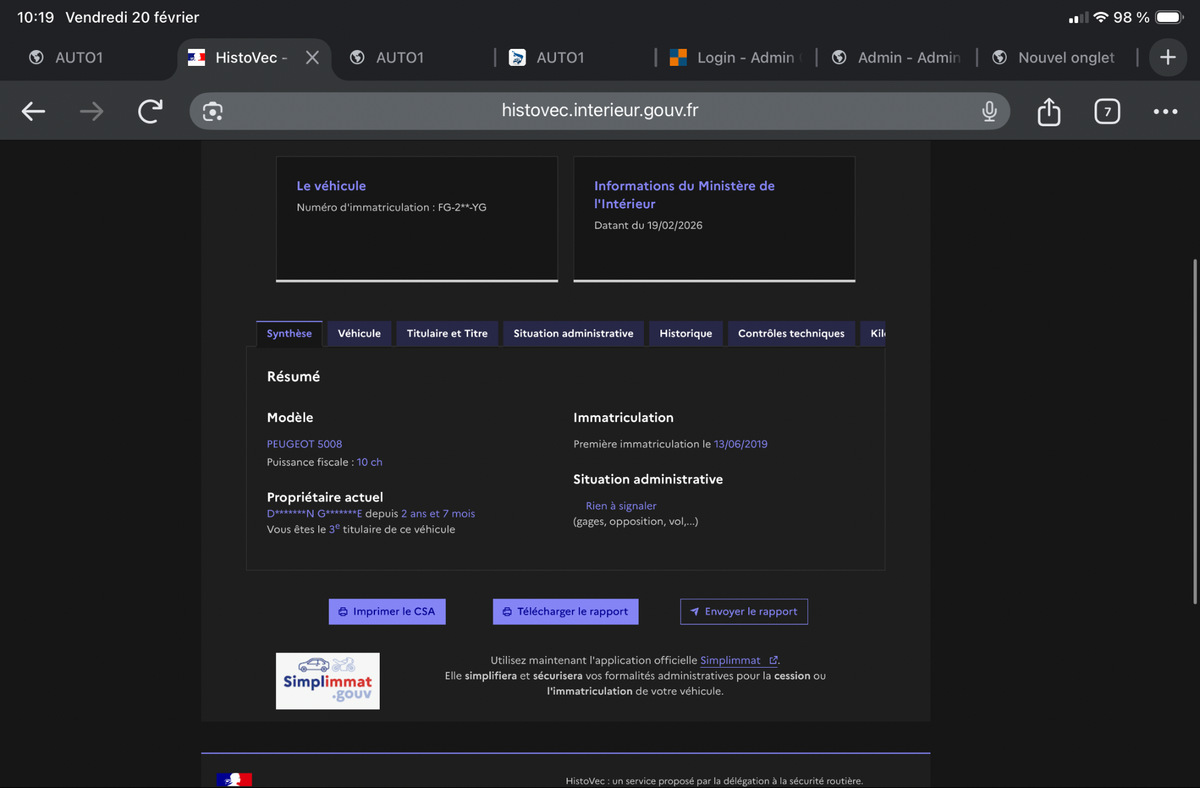This screenshot has width=1200, height=788.
Task: Select the Synthèse tab
Action: (x=289, y=333)
